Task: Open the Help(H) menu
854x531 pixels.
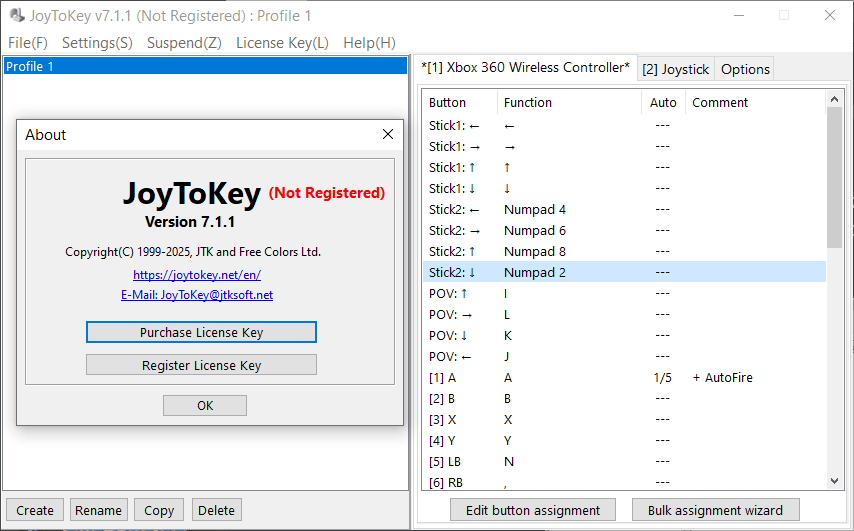Action: click(369, 42)
